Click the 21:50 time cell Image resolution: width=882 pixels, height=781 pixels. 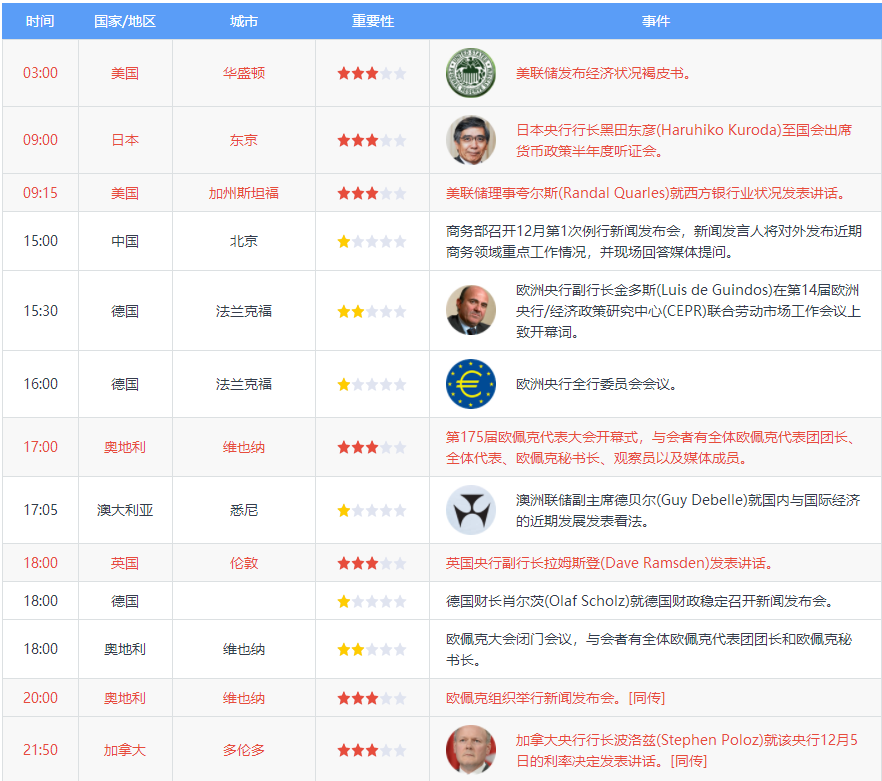tap(40, 750)
